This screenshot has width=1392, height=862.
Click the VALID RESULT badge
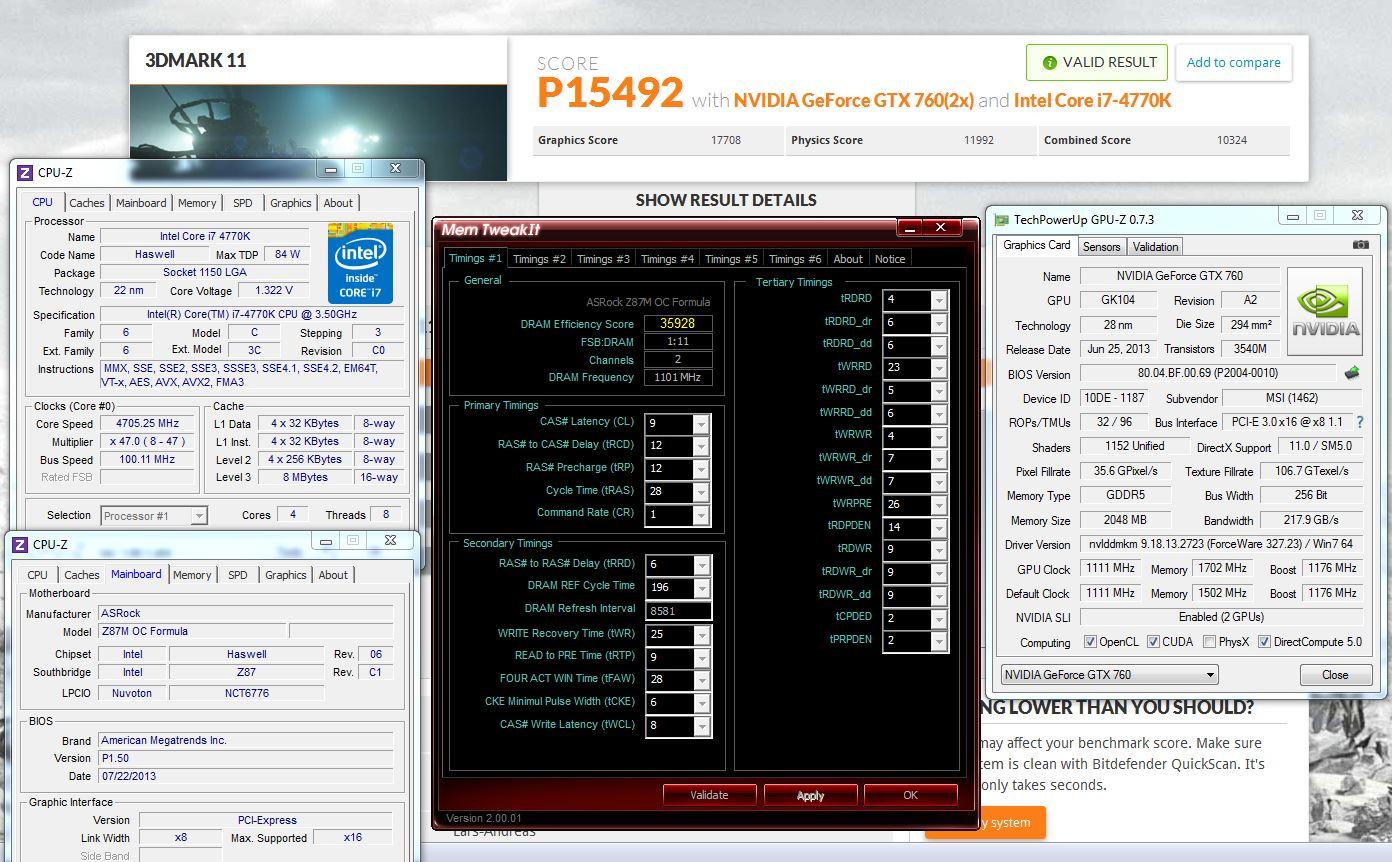pos(1097,62)
